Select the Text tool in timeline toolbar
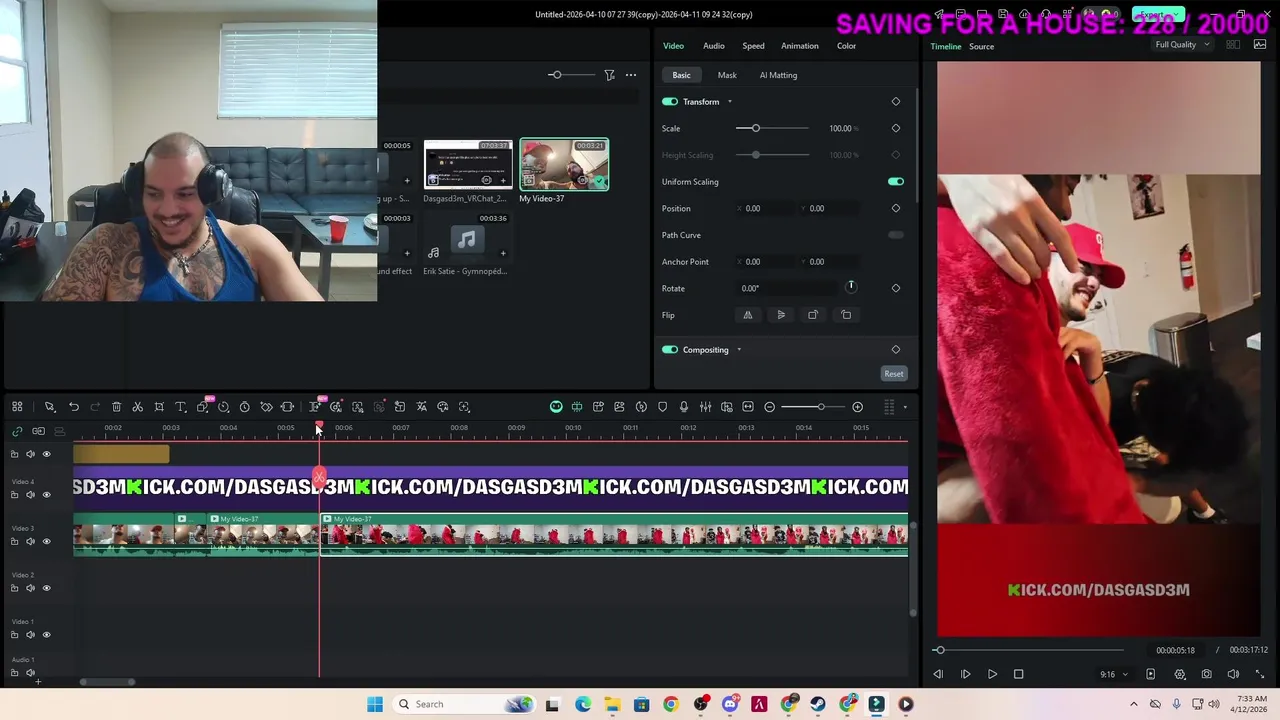This screenshot has height=720, width=1280. click(x=181, y=407)
